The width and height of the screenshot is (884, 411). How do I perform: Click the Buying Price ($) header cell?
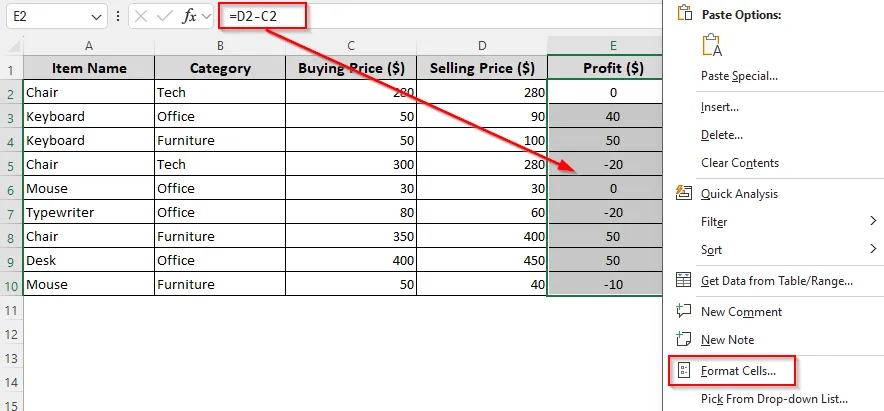click(x=351, y=68)
